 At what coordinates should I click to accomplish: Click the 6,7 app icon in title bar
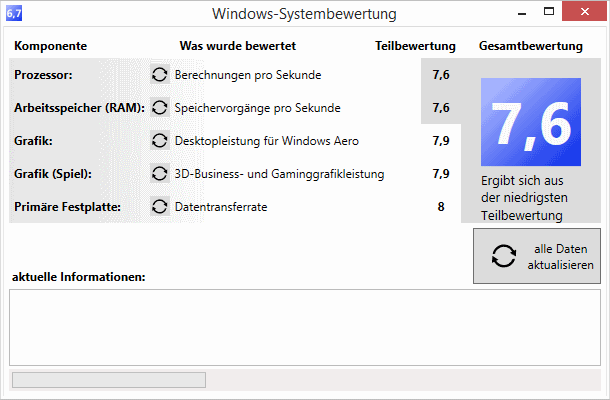pyautogui.click(x=14, y=14)
